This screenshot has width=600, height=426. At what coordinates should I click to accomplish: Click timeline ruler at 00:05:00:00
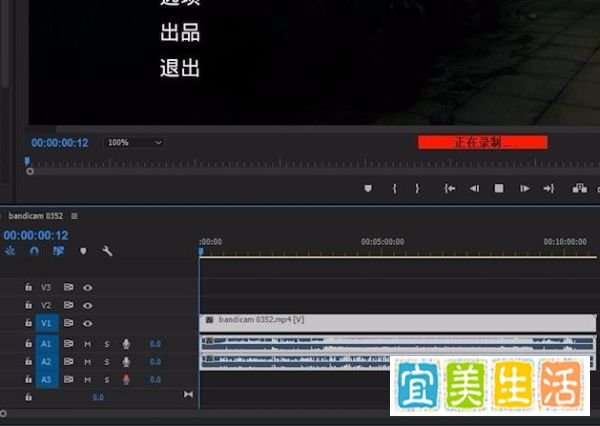click(x=383, y=242)
